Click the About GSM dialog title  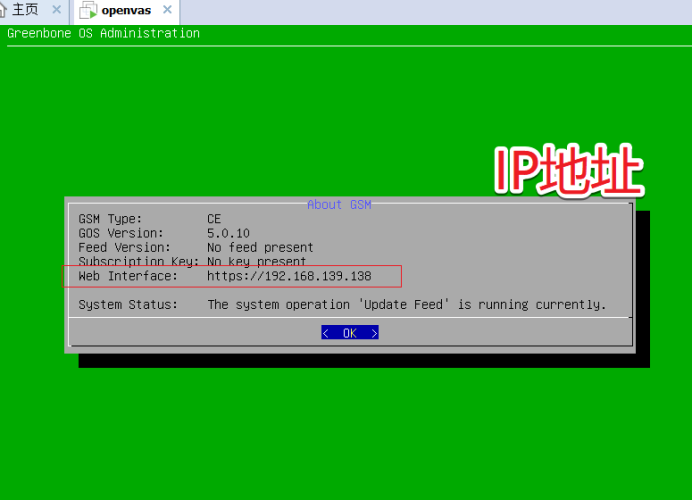tap(339, 205)
